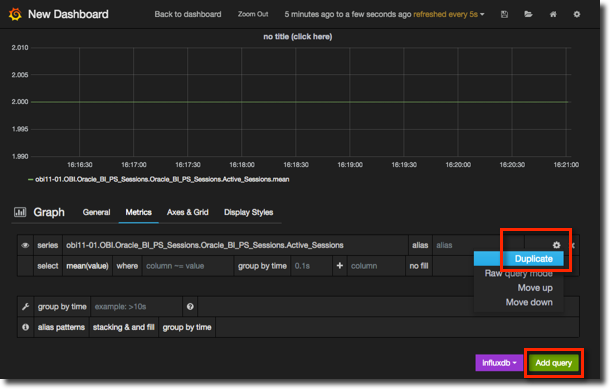Switch to the General tab
This screenshot has width=610, height=389.
coord(96,212)
